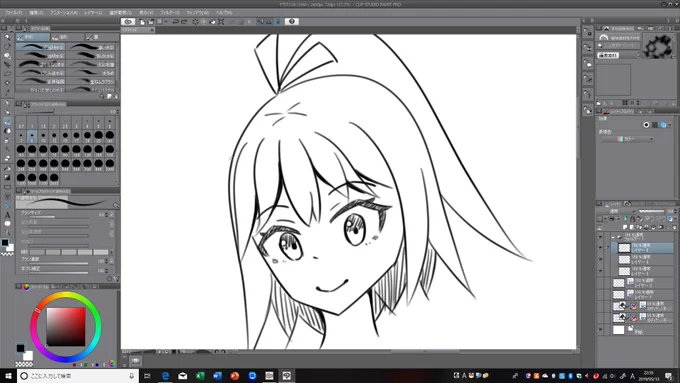Click the New canvas icon
Viewport: 680px width, 383px height.
142,22
